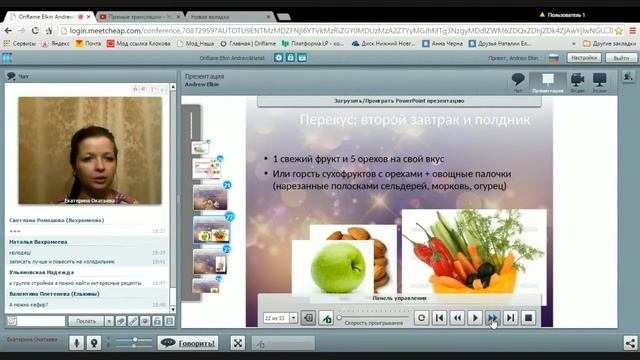Toggle the slide panel icon next to slide dropdown

click(x=308, y=318)
